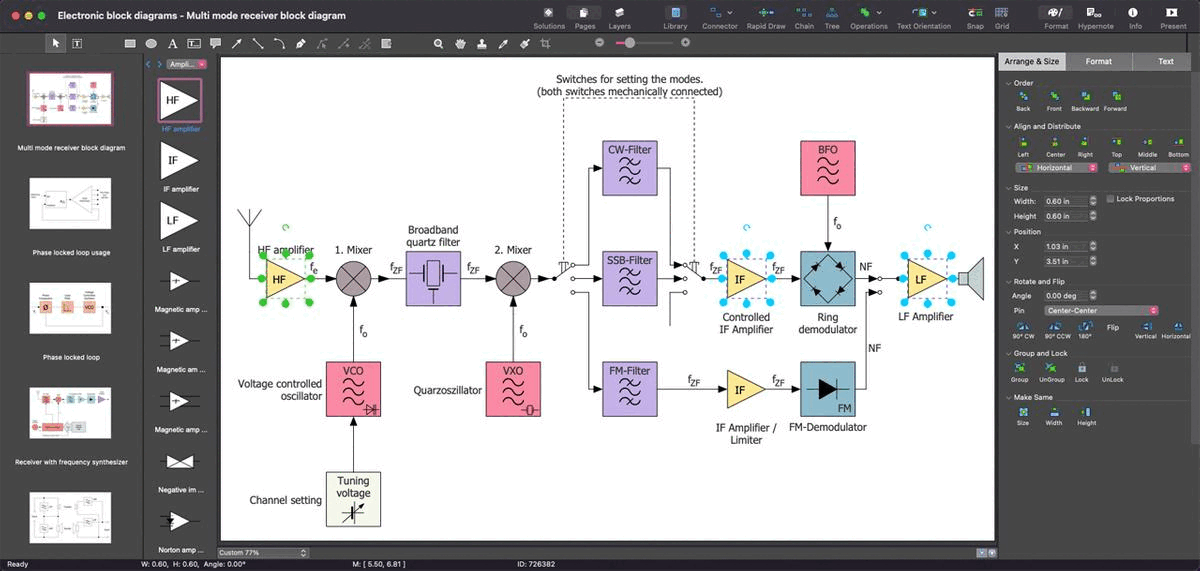The width and height of the screenshot is (1200, 571).
Task: Pick the Eyedropper tool in toolbar
Action: [x=503, y=43]
